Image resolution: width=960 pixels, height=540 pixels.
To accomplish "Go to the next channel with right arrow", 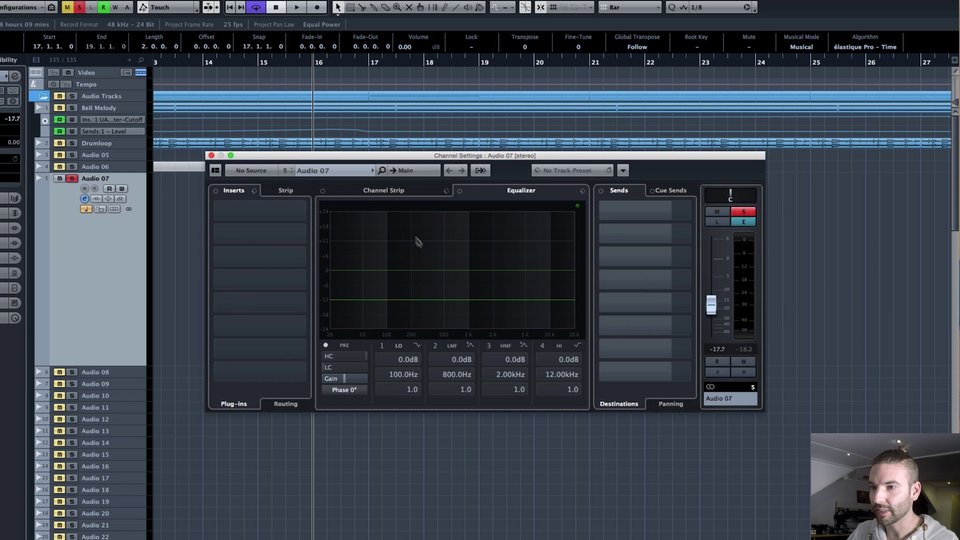I will tap(462, 170).
